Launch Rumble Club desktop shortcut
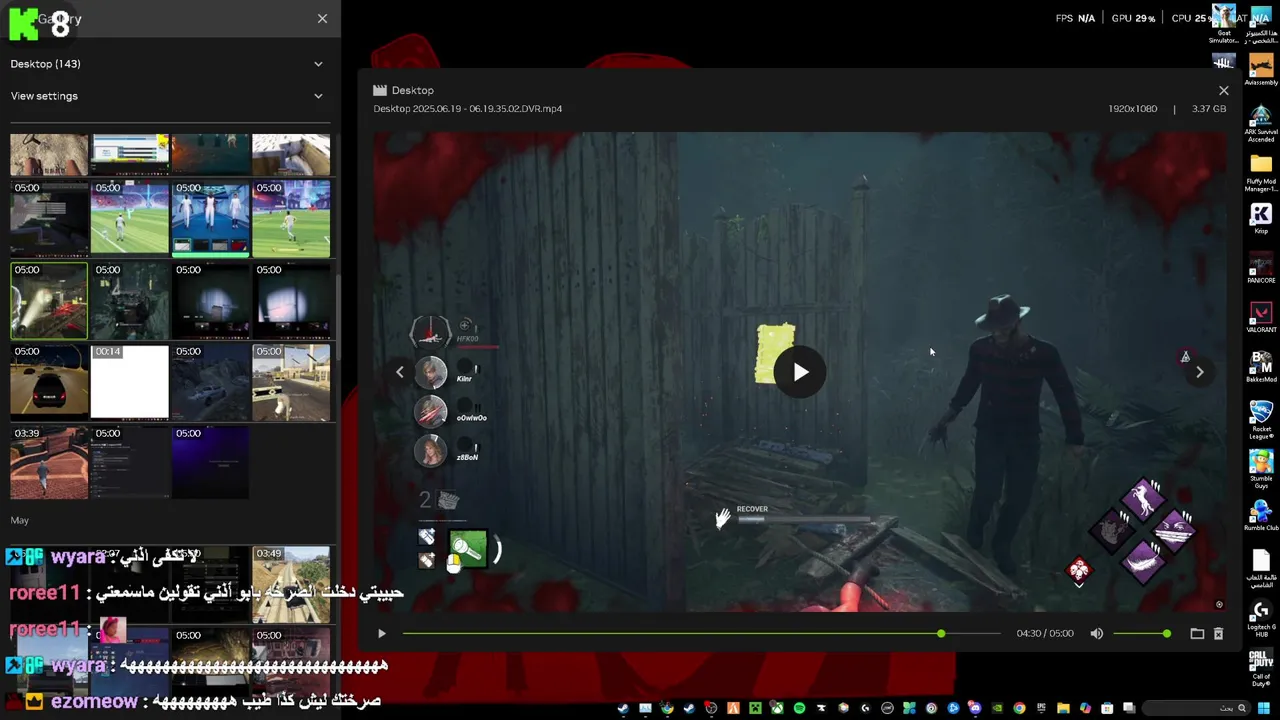This screenshot has height=720, width=1280. [x=1261, y=515]
